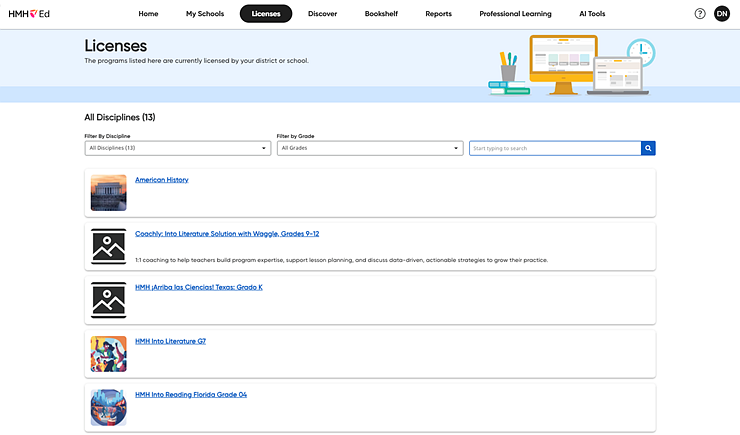Image resolution: width=740 pixels, height=435 pixels.
Task: Select the Licenses tab
Action: [x=266, y=14]
